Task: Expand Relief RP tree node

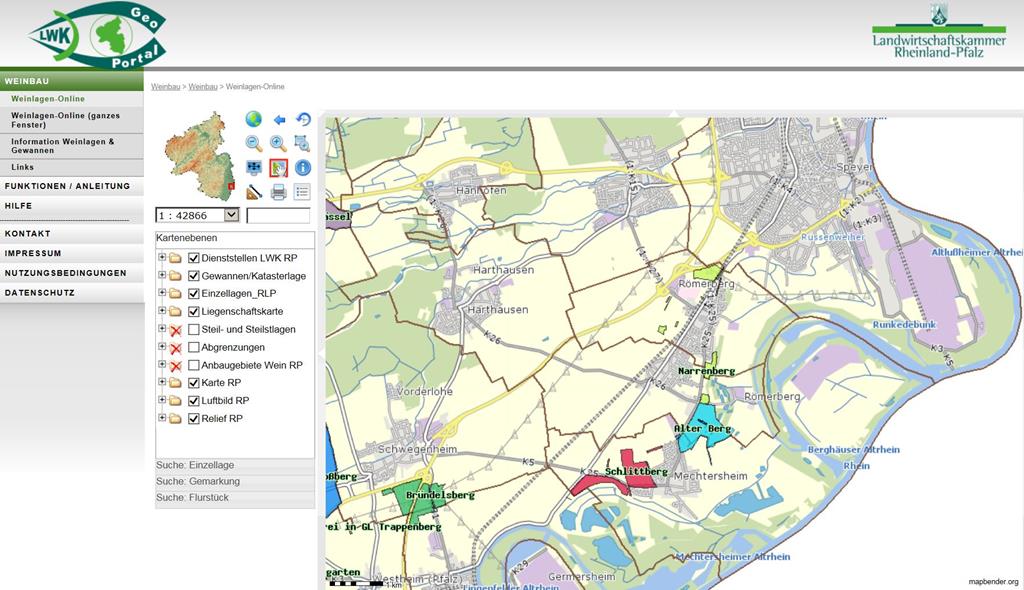Action: [162, 418]
